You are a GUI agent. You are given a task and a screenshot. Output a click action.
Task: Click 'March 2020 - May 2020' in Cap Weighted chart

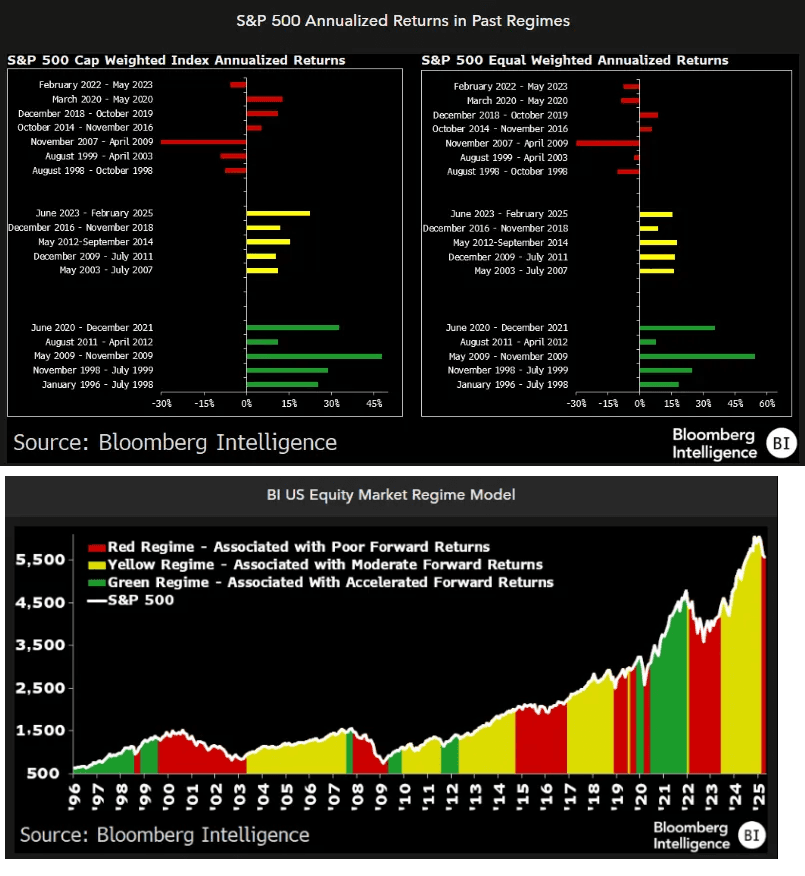click(x=102, y=99)
